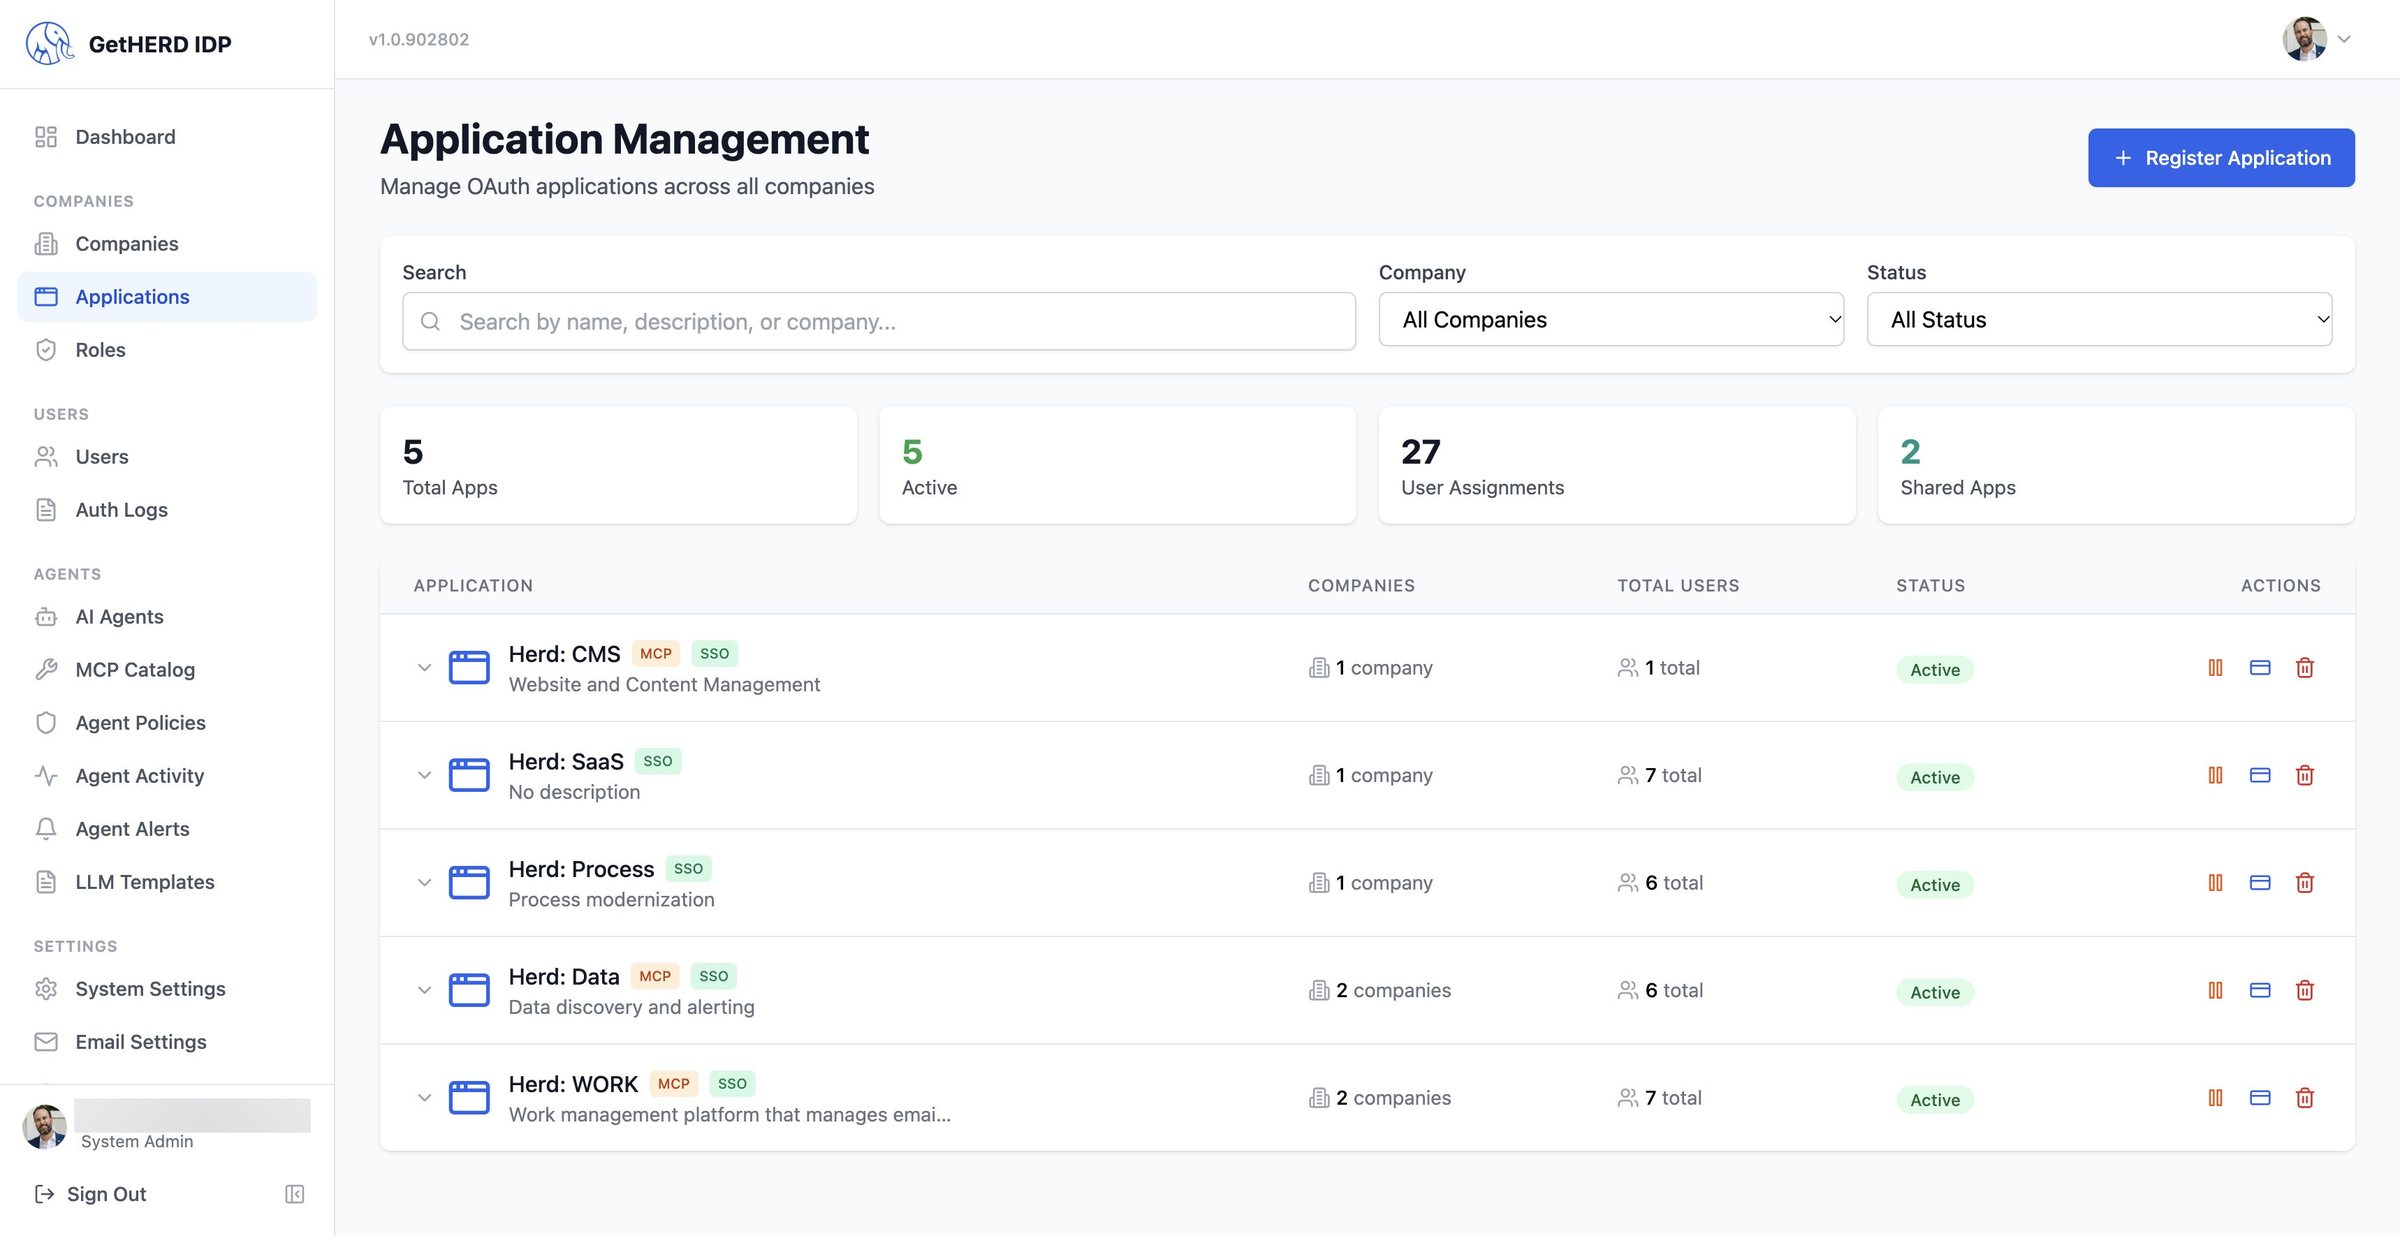Open the Companies sidebar item
This screenshot has width=2400, height=1236.
(x=167, y=244)
